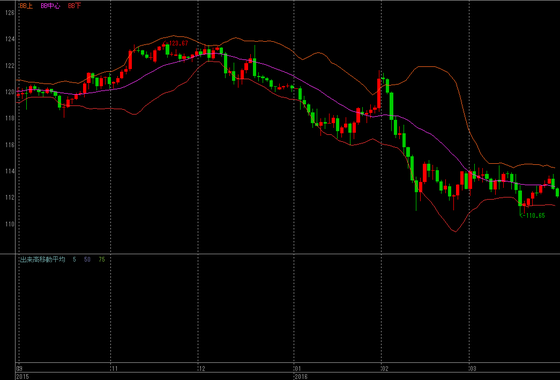The image size is (560, 380).
Task: Click the 126 price axis label
Action: [x=10, y=13]
